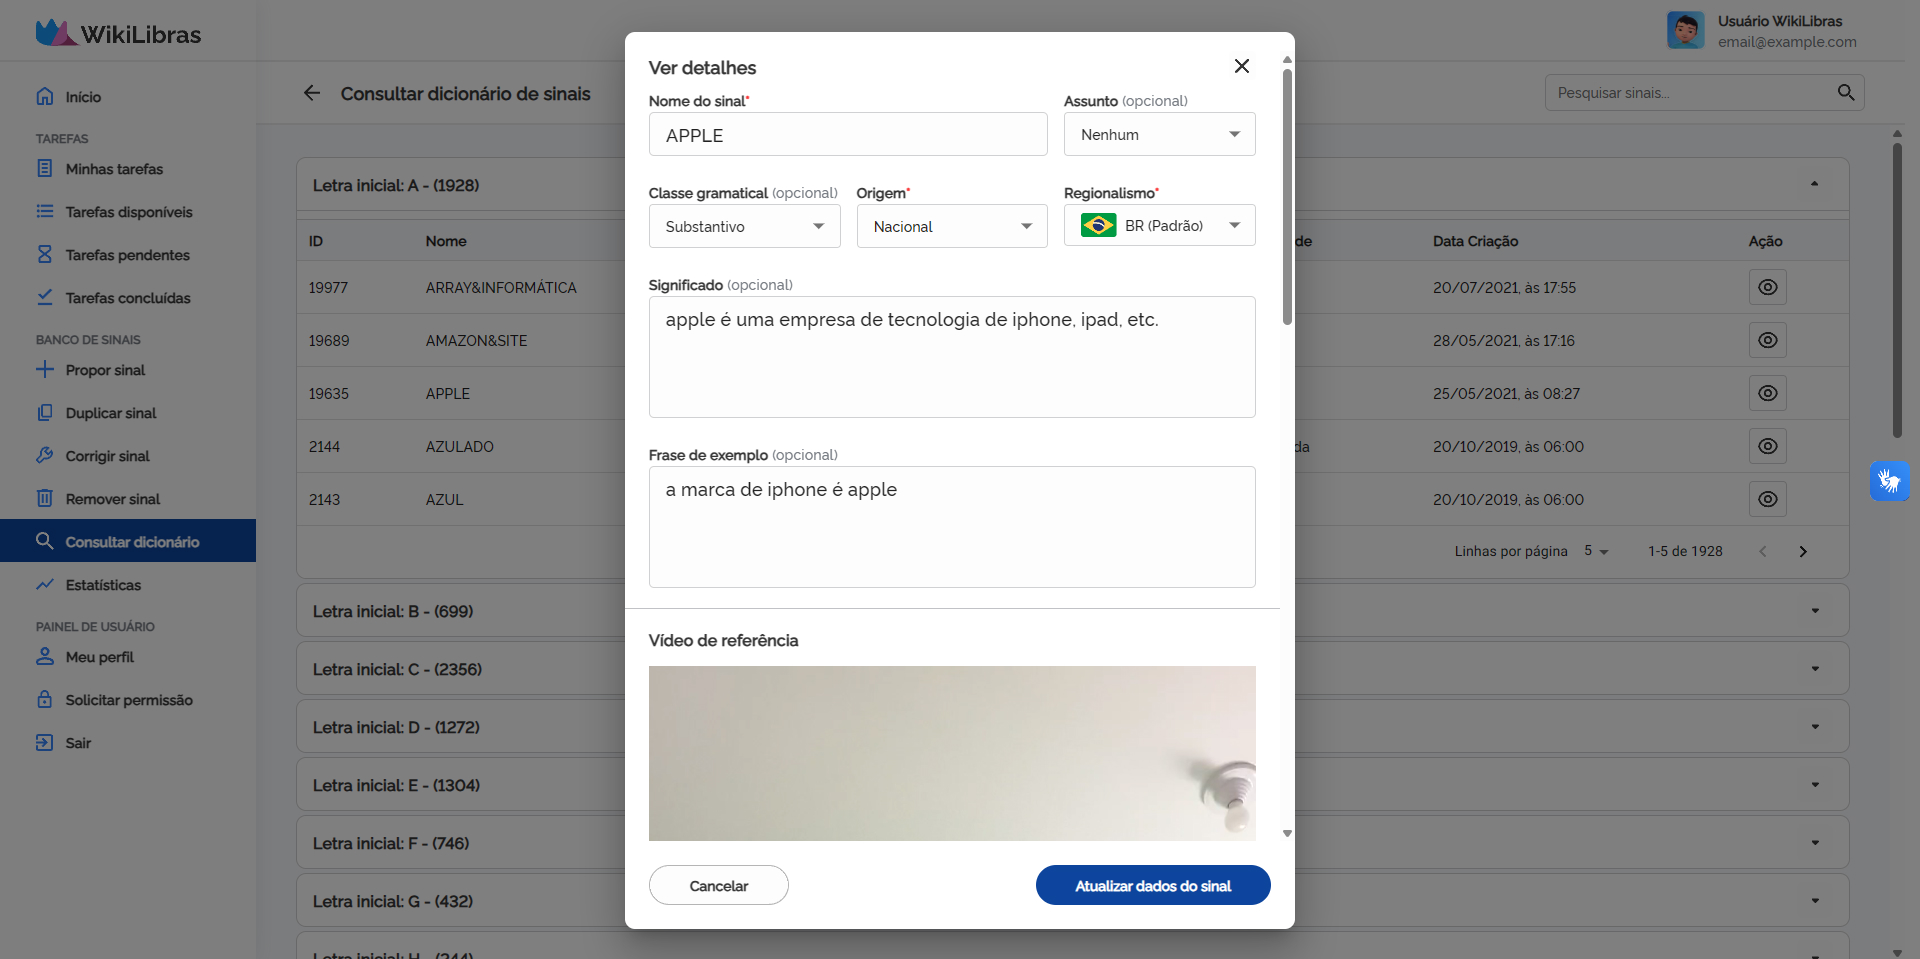
Task: Click the Nome column header
Action: tap(446, 241)
